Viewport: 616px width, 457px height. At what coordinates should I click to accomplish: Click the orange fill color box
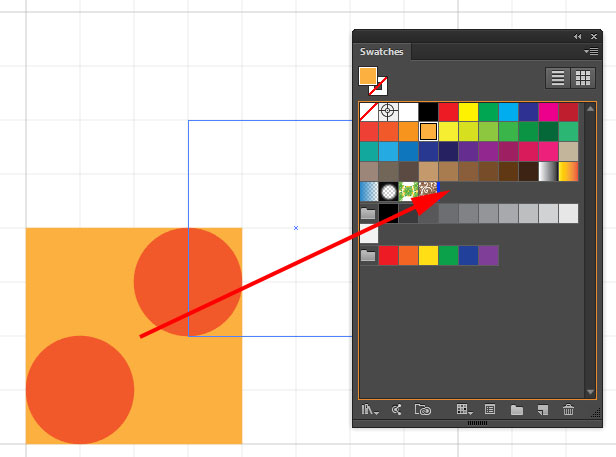[x=367, y=76]
